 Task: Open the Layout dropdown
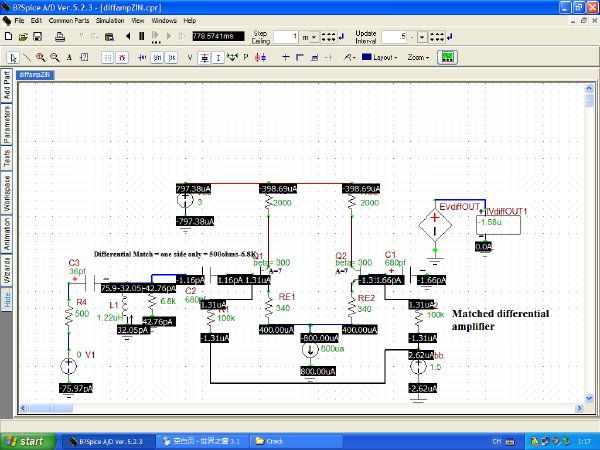tap(380, 57)
